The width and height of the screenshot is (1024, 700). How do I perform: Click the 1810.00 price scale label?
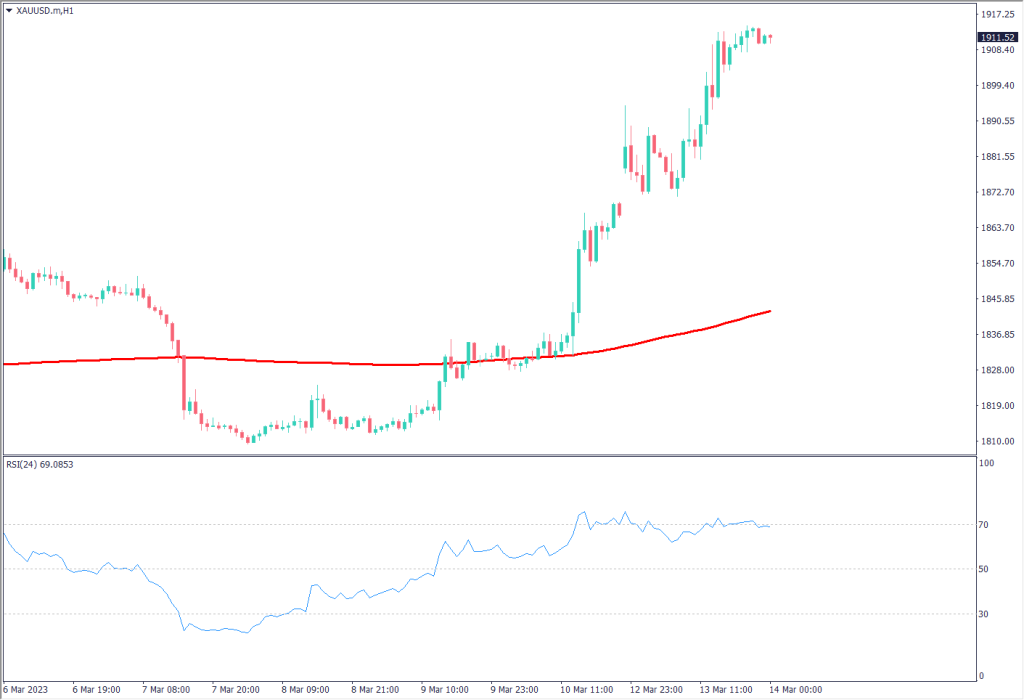point(997,441)
